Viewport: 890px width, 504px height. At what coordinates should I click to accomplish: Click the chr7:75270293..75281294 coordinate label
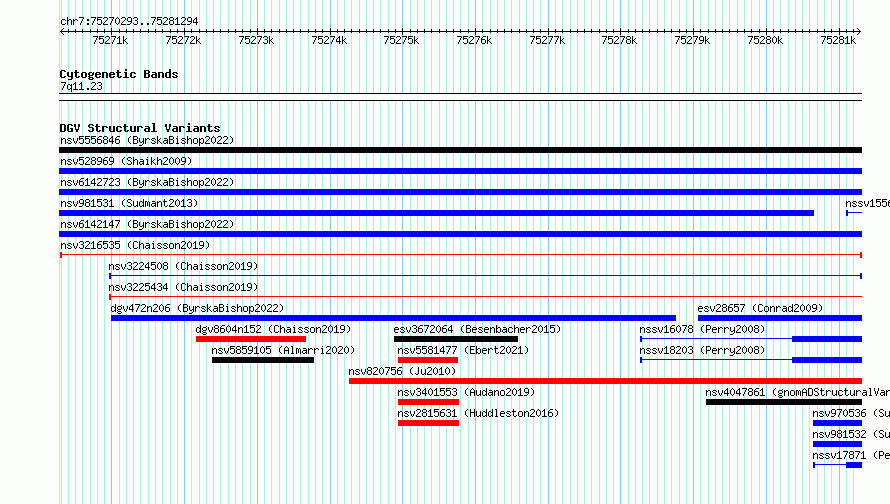(129, 22)
